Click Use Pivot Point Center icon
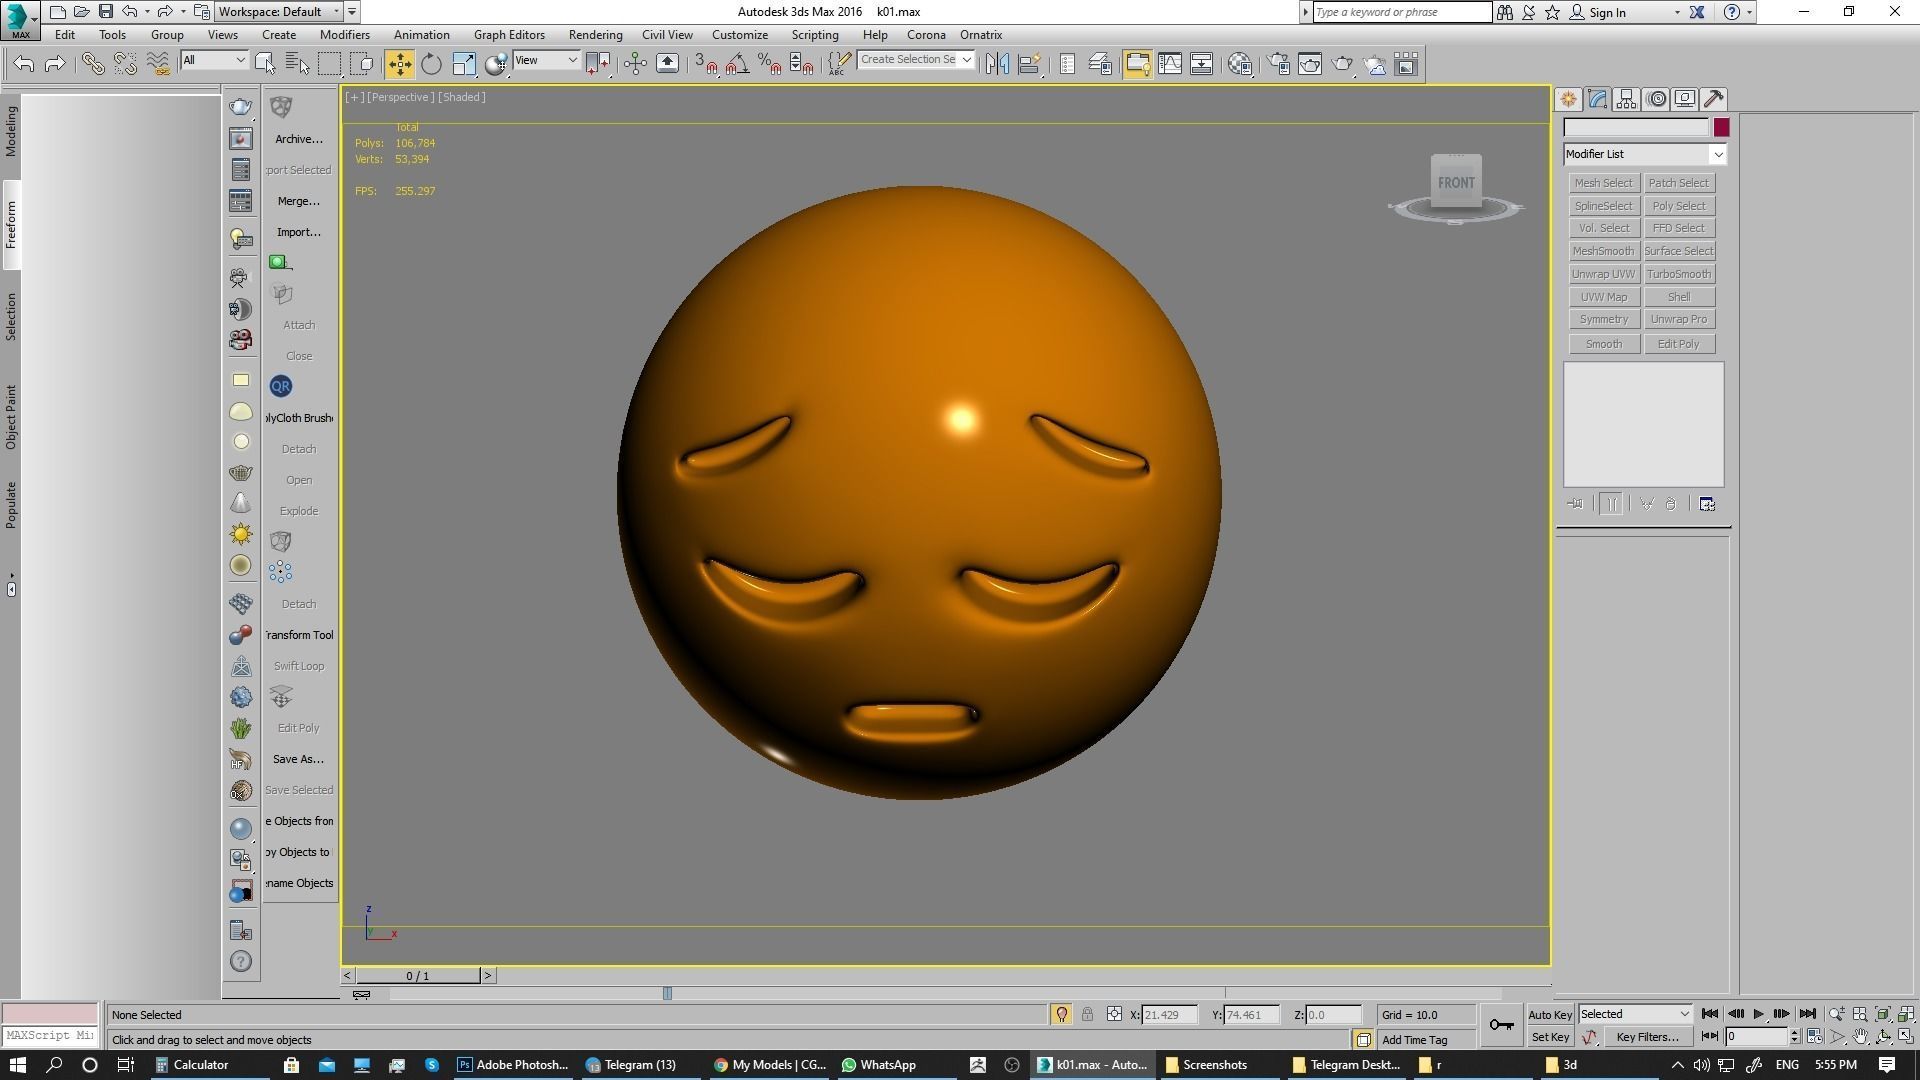This screenshot has height=1080, width=1920. [x=598, y=64]
